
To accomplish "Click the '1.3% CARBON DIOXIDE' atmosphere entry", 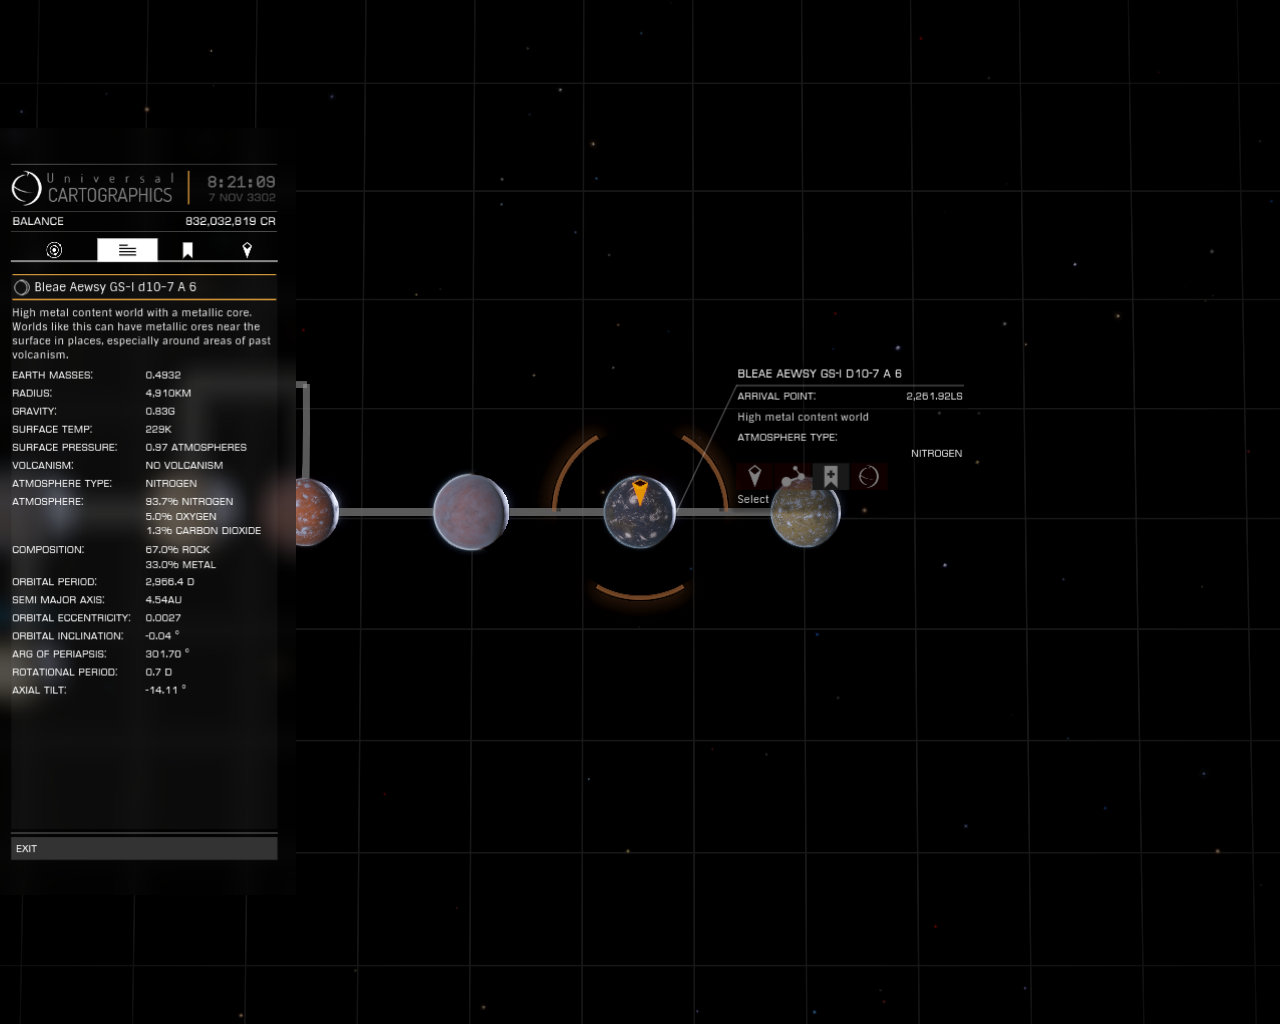I will [x=203, y=531].
